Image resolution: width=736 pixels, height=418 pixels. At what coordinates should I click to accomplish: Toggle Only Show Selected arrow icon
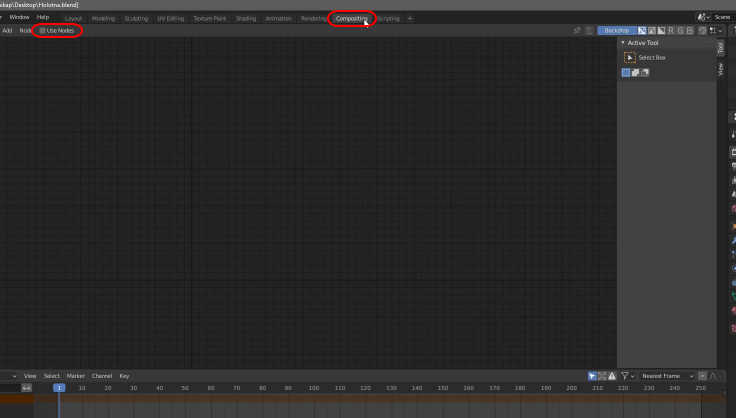592,376
